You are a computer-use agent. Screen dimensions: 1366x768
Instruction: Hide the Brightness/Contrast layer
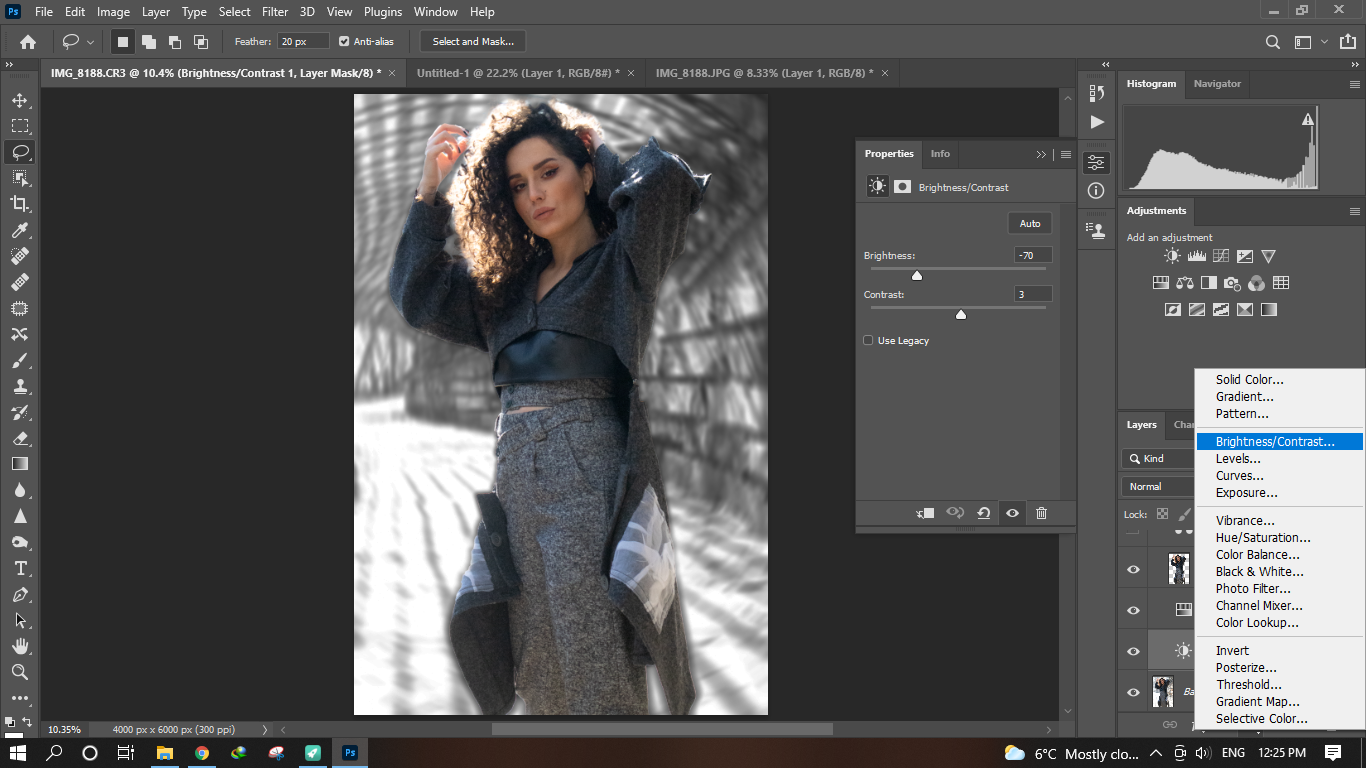[x=1133, y=651]
